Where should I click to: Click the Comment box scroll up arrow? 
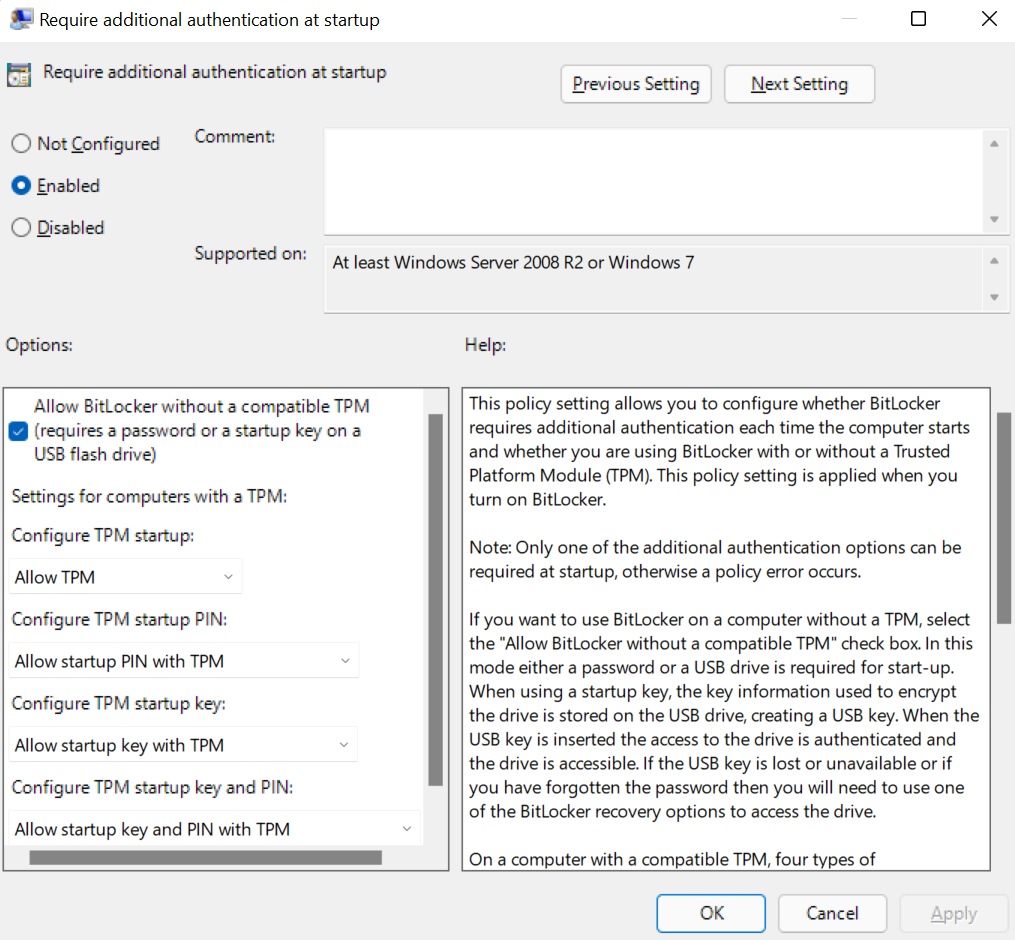coord(994,144)
